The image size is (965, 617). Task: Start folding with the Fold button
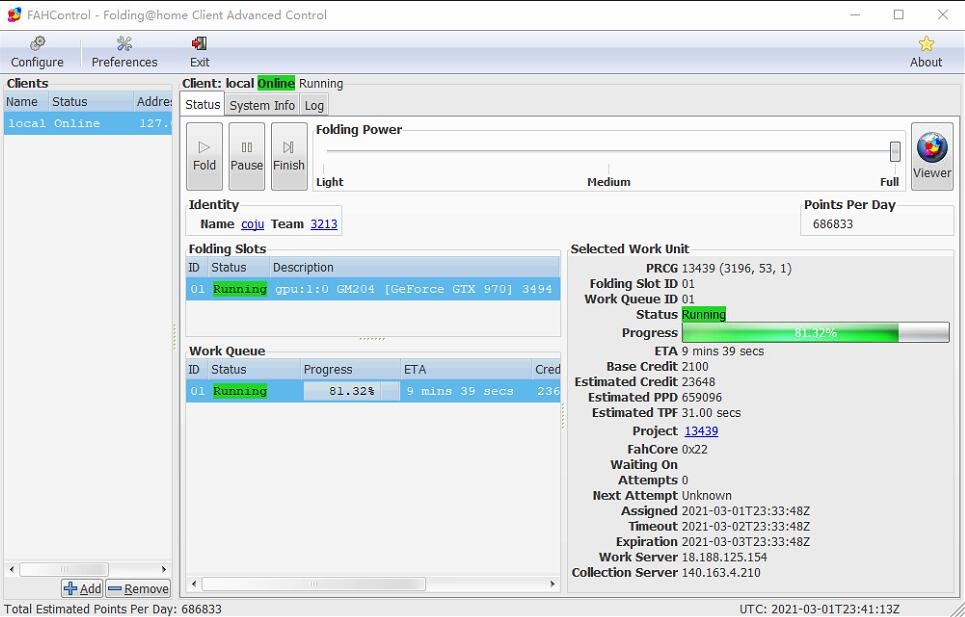(x=204, y=156)
